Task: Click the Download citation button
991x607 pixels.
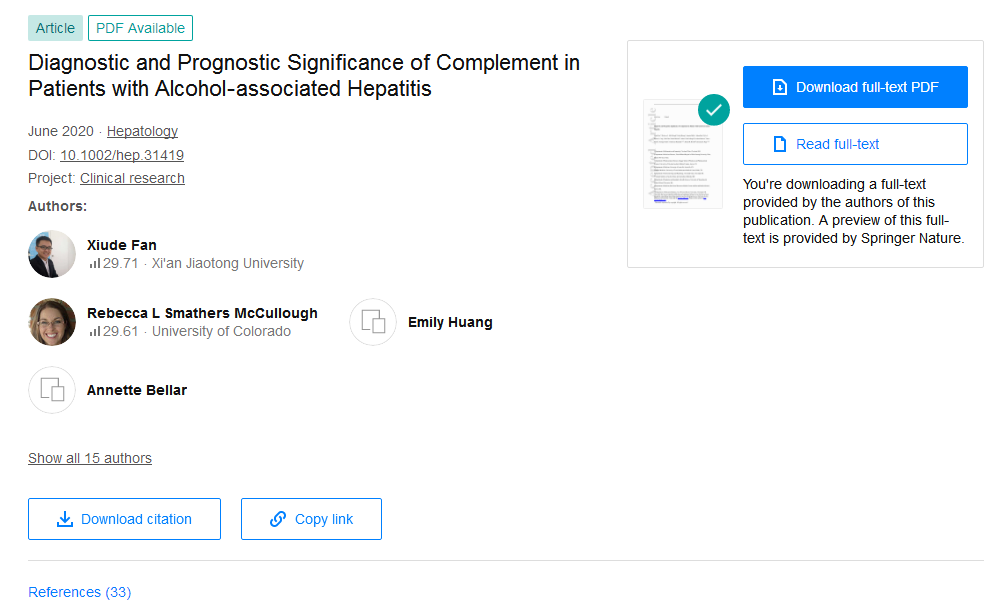Action: [124, 519]
